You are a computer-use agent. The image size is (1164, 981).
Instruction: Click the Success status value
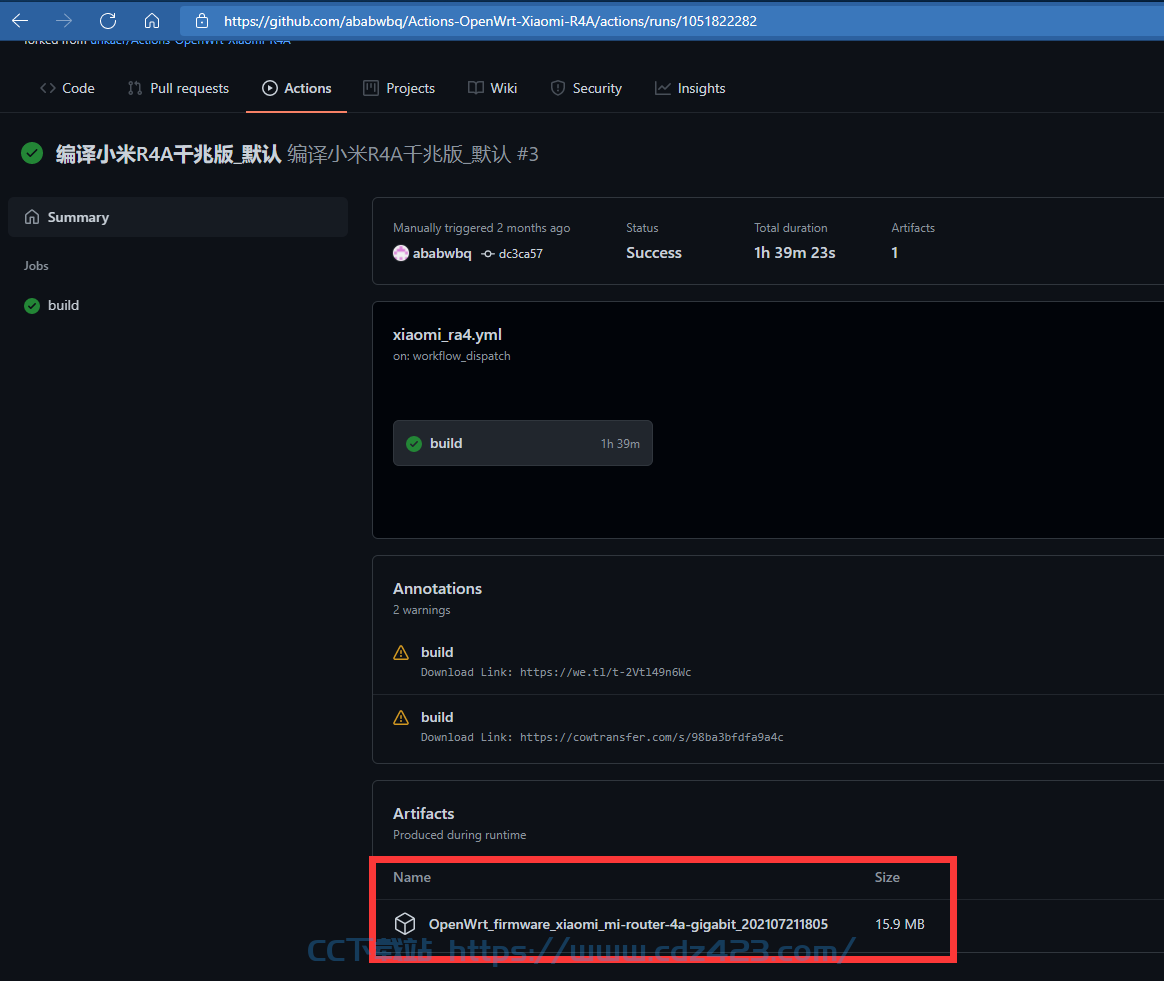click(653, 253)
